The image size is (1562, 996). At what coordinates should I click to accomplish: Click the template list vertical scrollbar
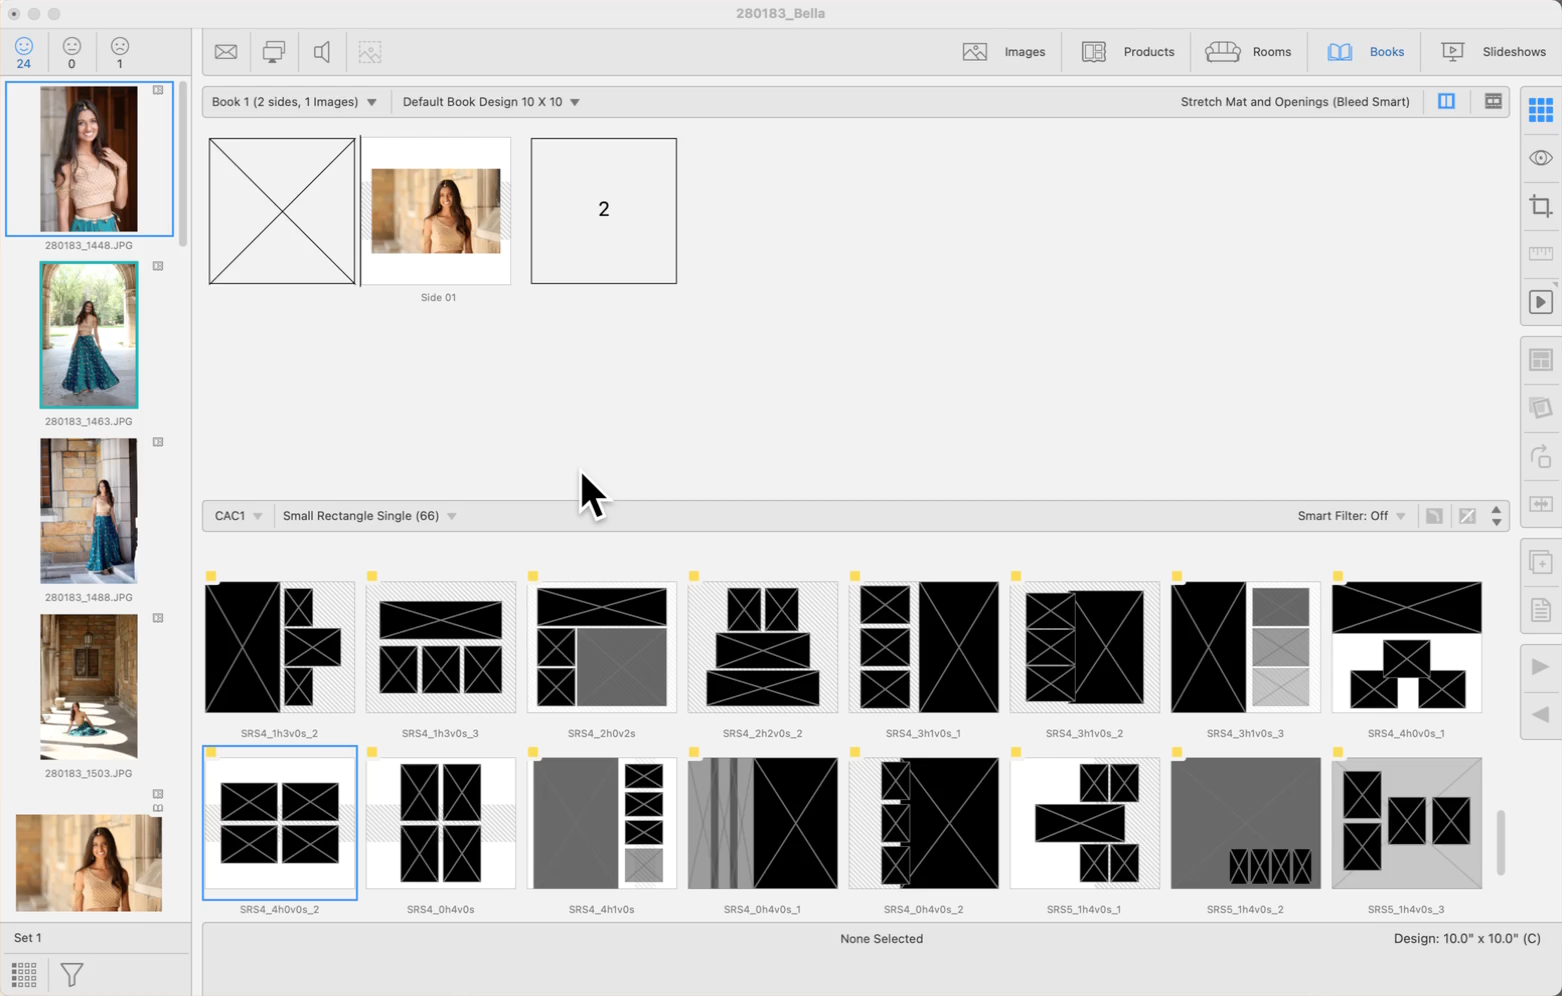[x=1500, y=842]
